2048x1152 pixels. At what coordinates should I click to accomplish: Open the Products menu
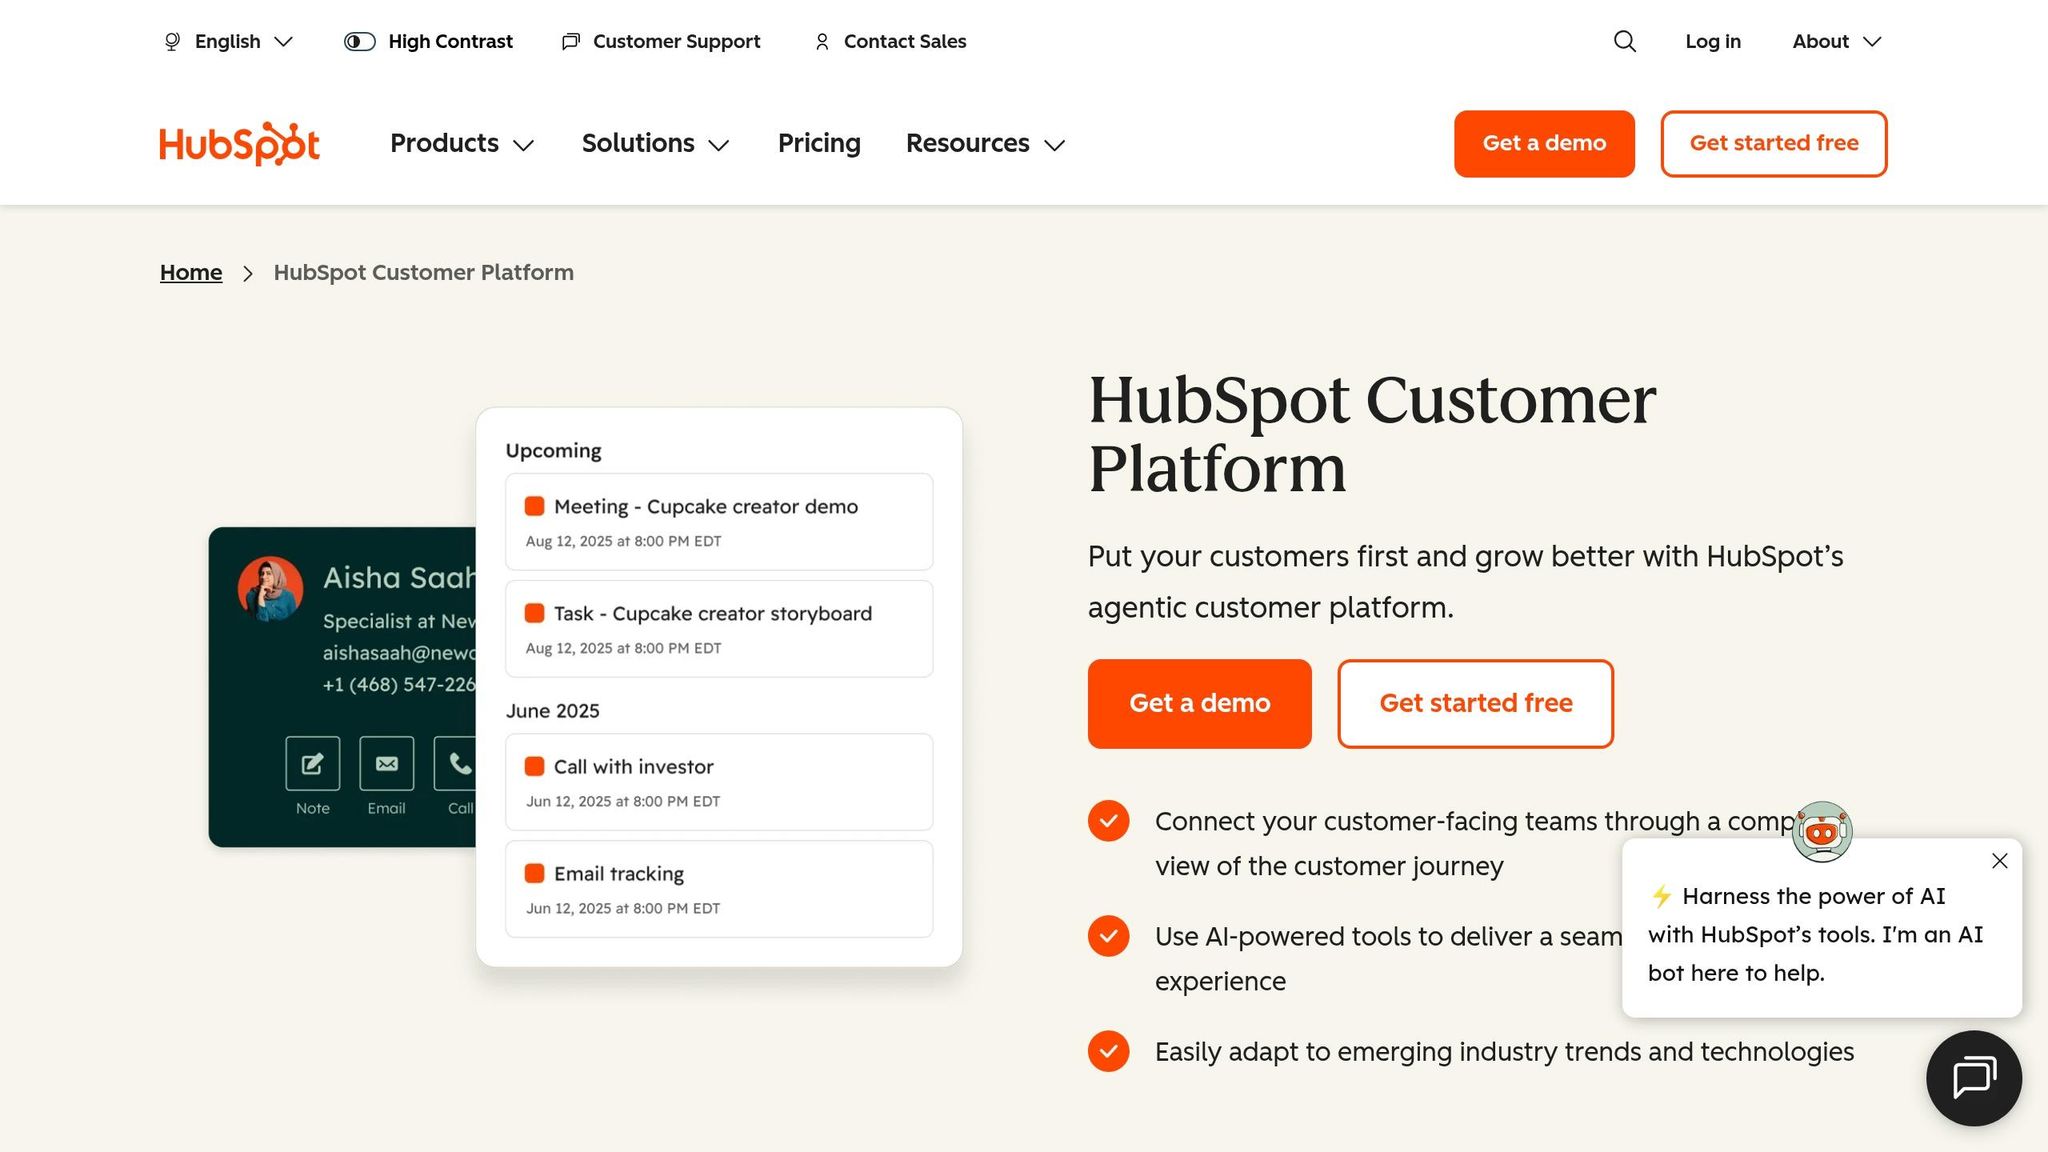pyautogui.click(x=462, y=143)
